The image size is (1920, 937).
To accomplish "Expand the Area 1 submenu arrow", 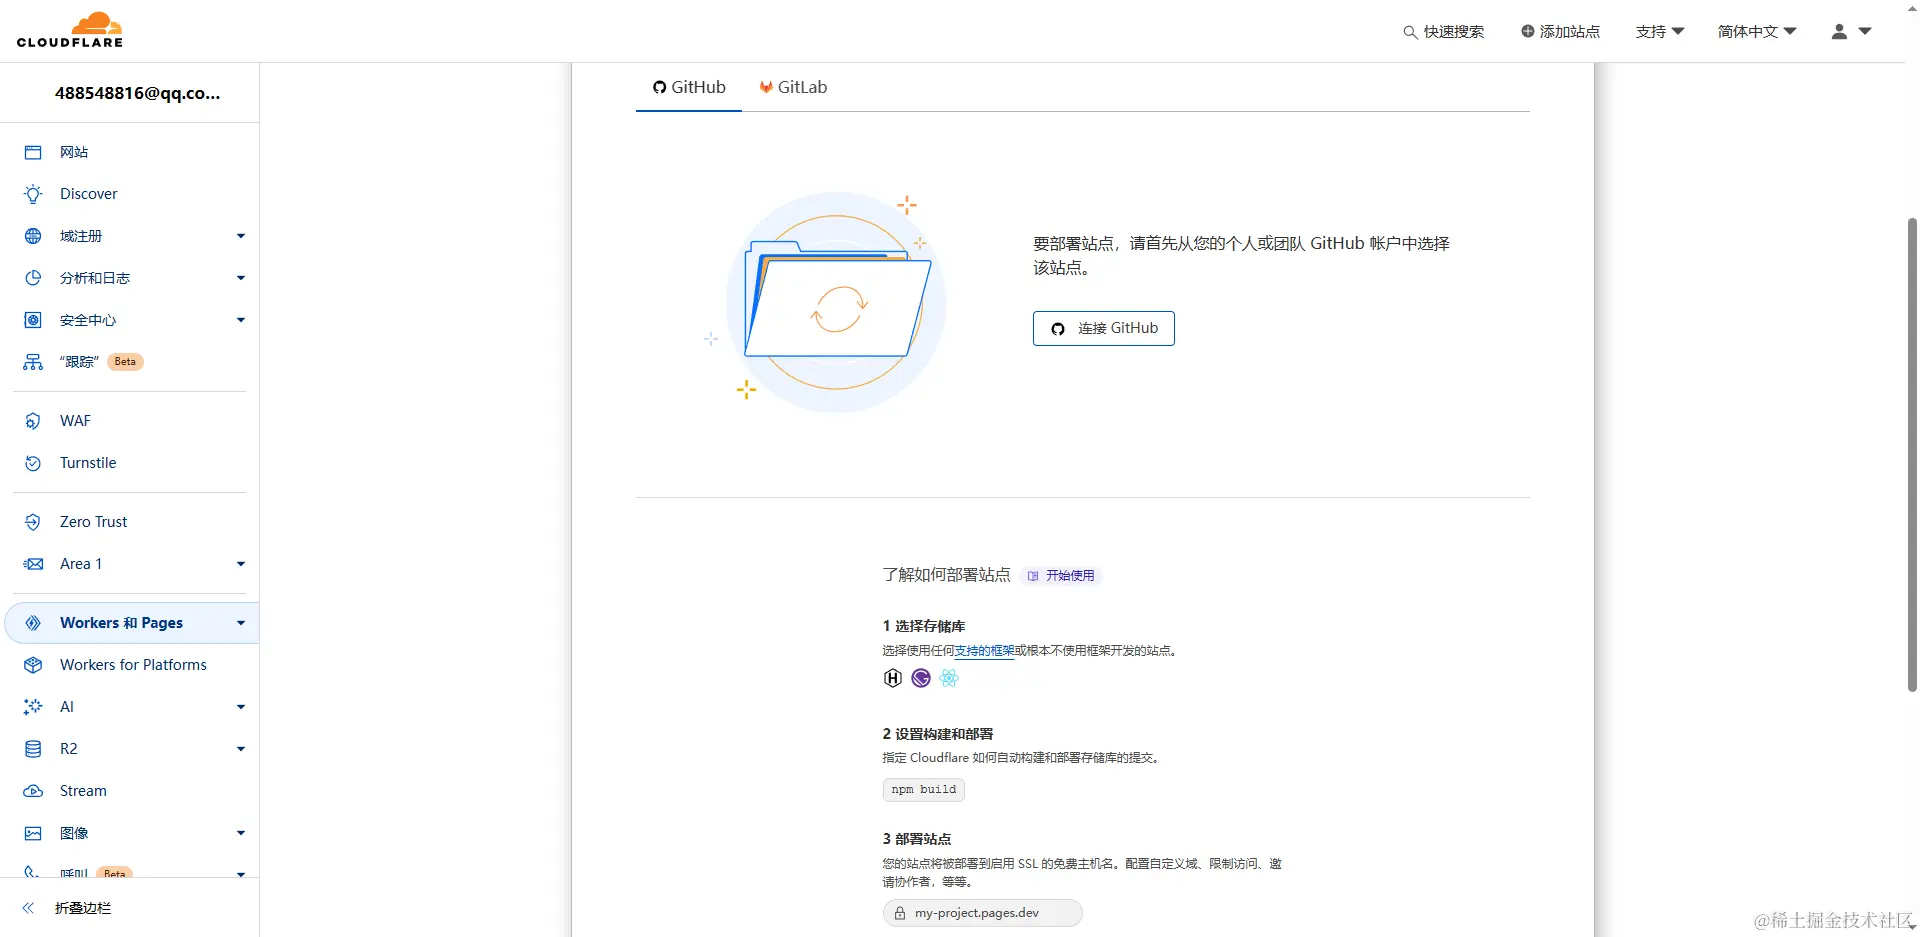I will point(241,564).
